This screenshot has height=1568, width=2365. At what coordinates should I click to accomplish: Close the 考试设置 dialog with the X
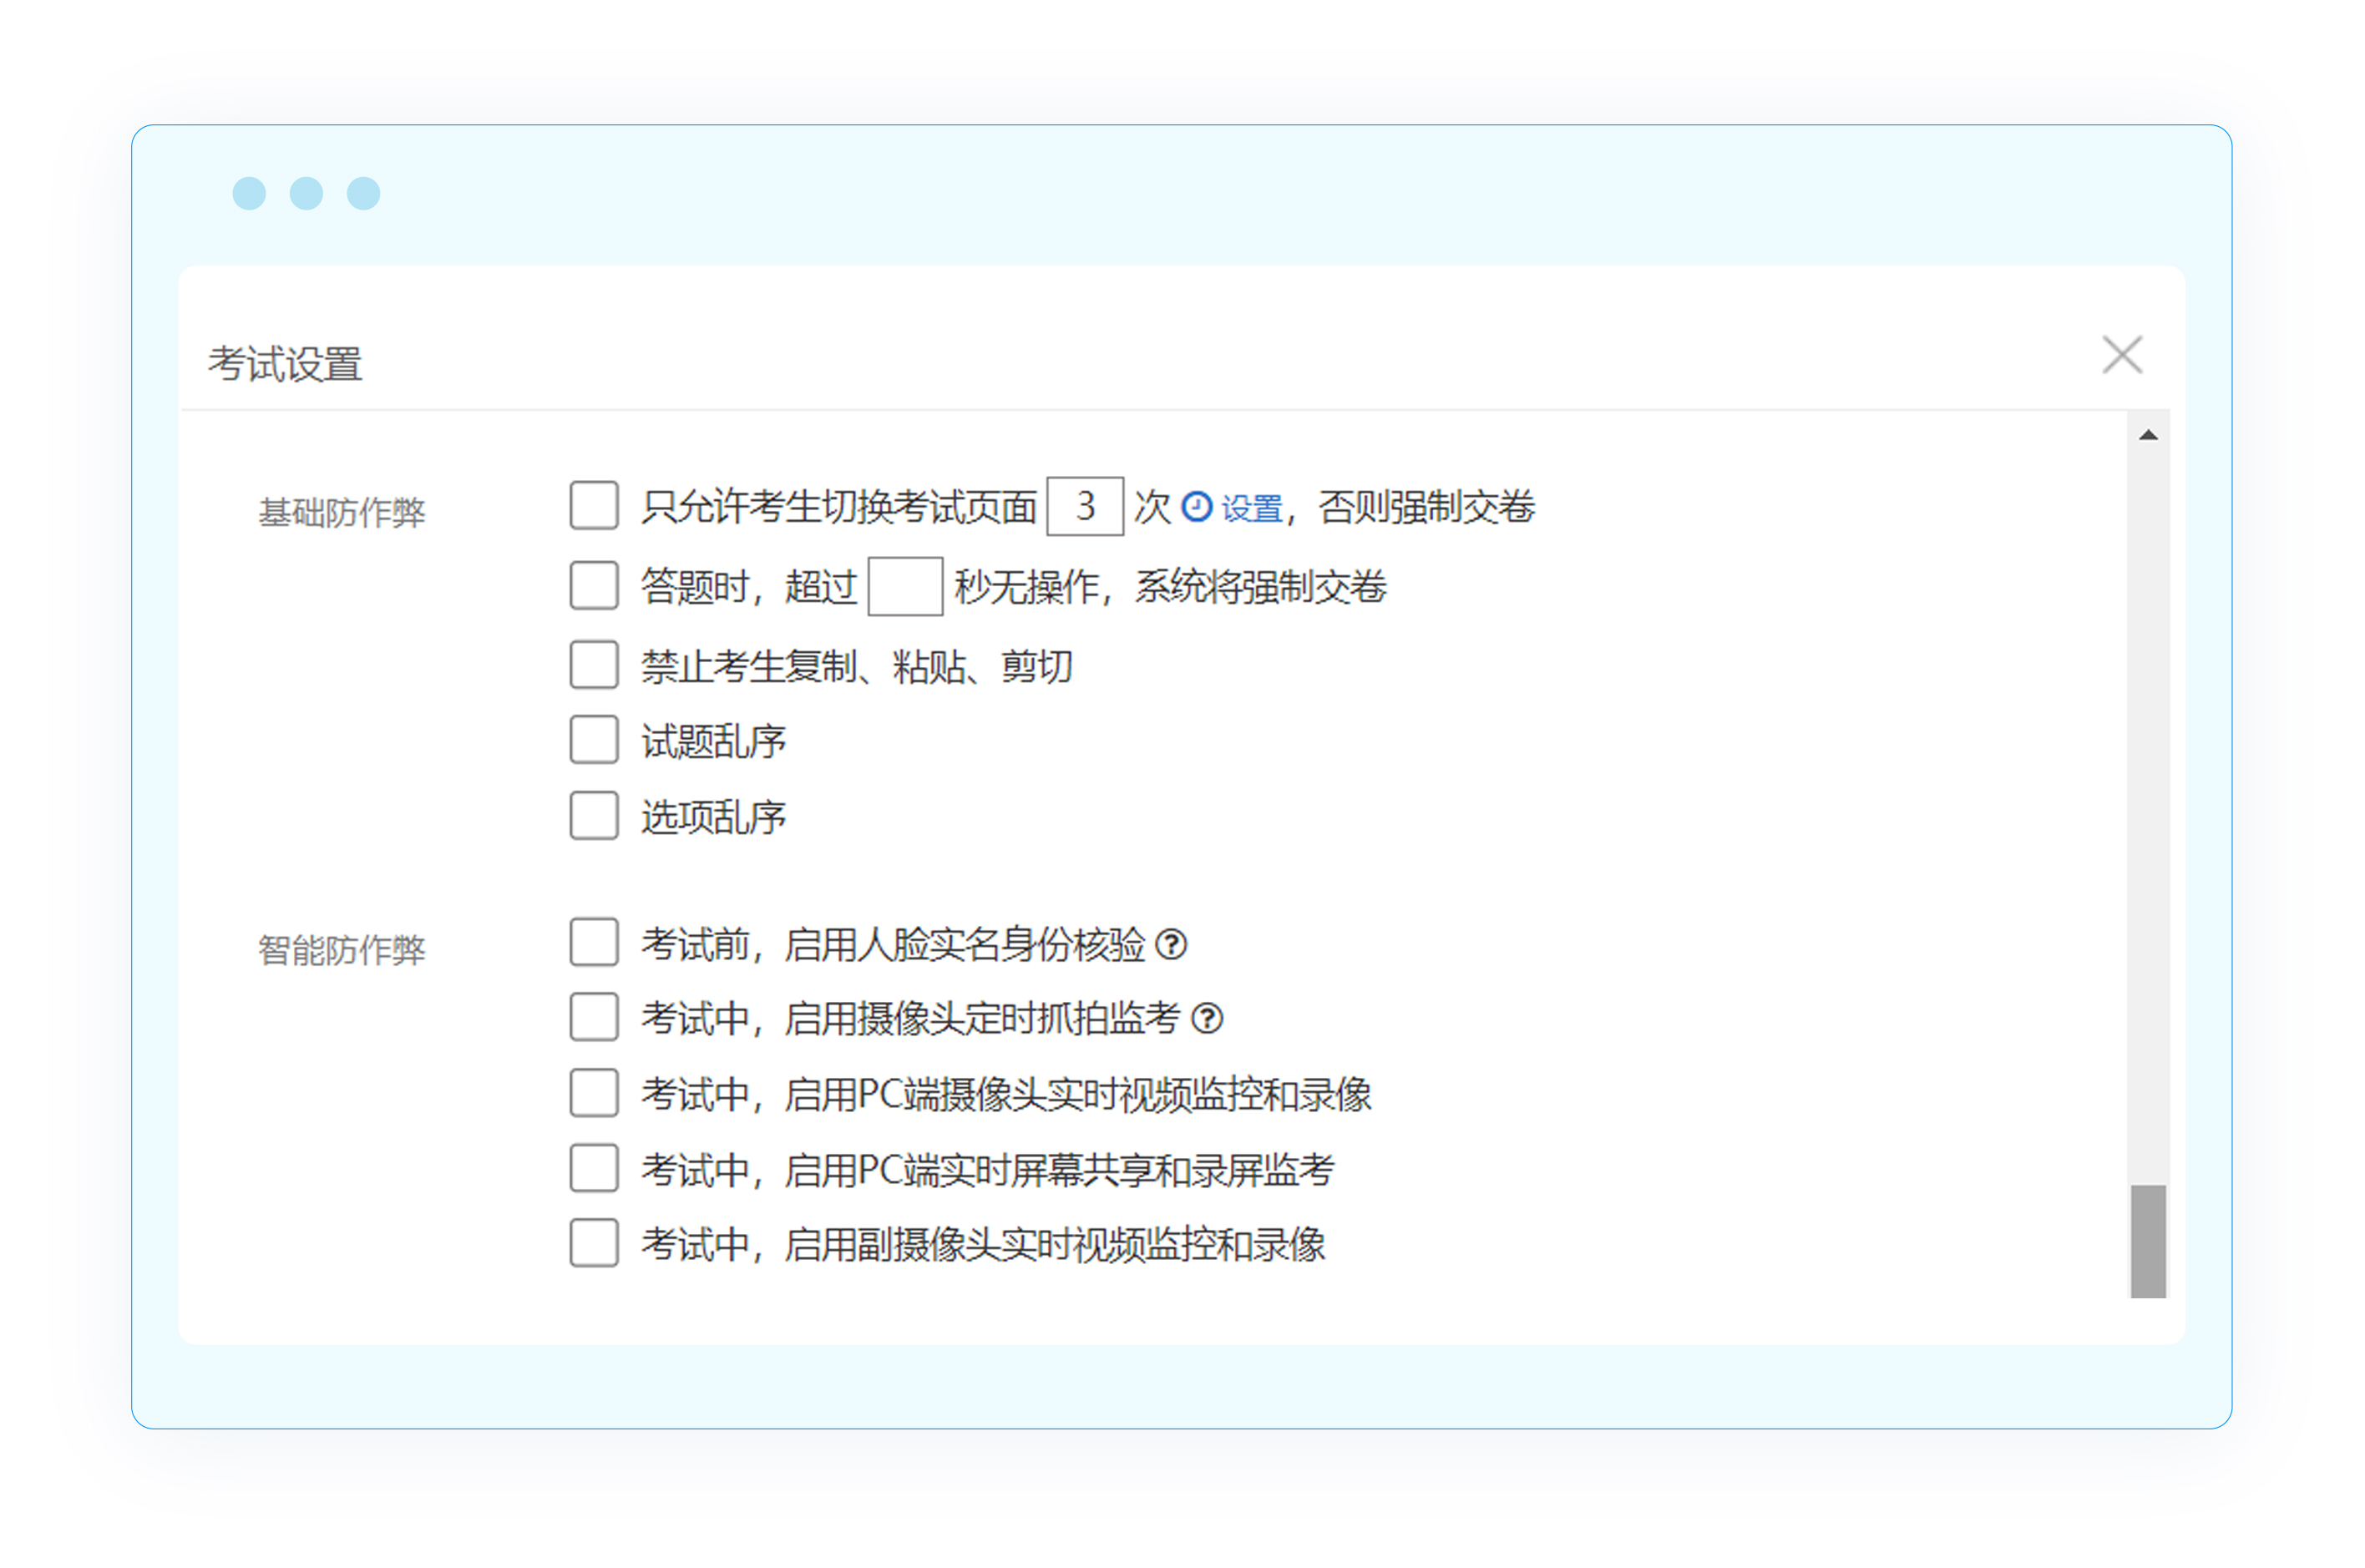point(2121,355)
